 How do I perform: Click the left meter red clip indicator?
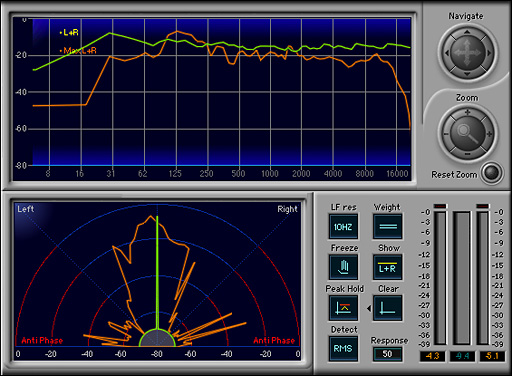[440, 206]
